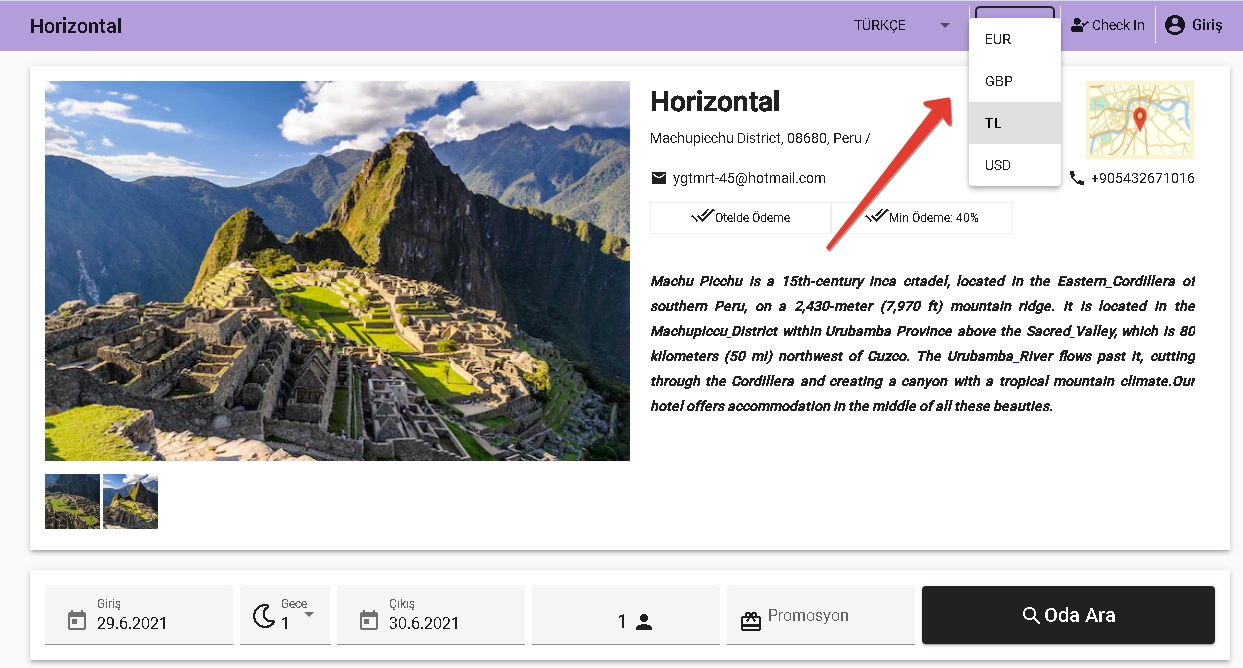Image resolution: width=1243 pixels, height=668 pixels.
Task: Click the Giriş account avatar icon
Action: tap(1175, 25)
